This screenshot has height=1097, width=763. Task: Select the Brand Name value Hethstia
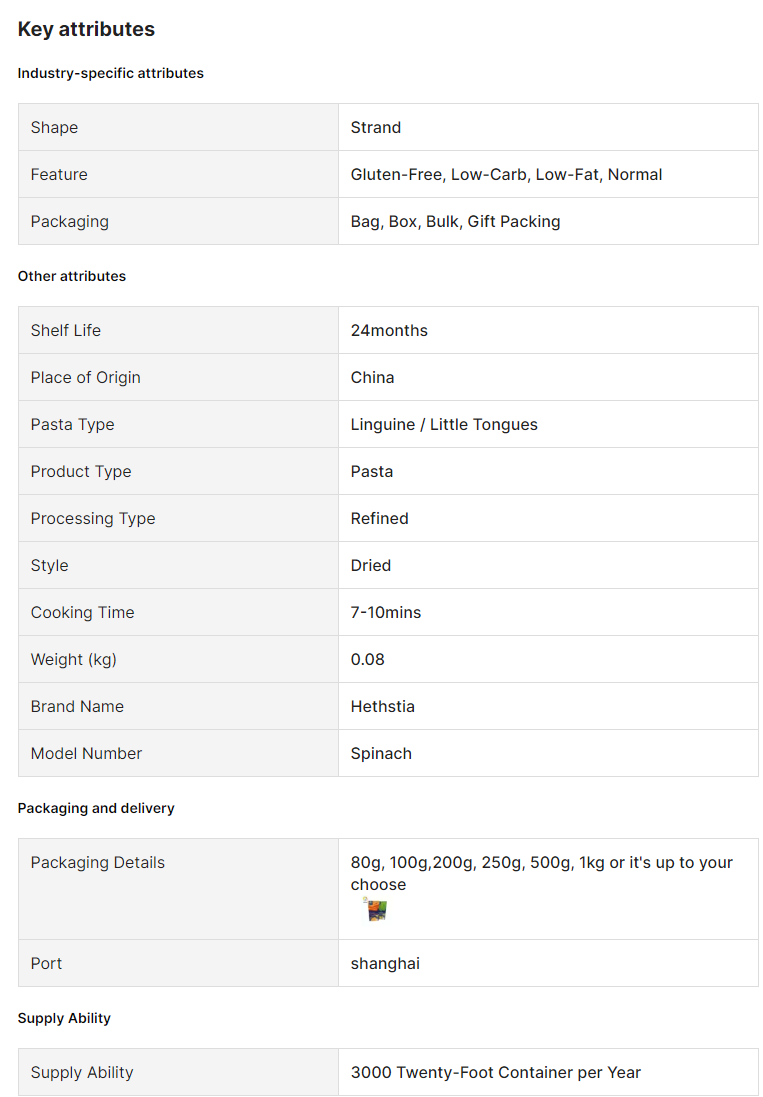coord(383,707)
